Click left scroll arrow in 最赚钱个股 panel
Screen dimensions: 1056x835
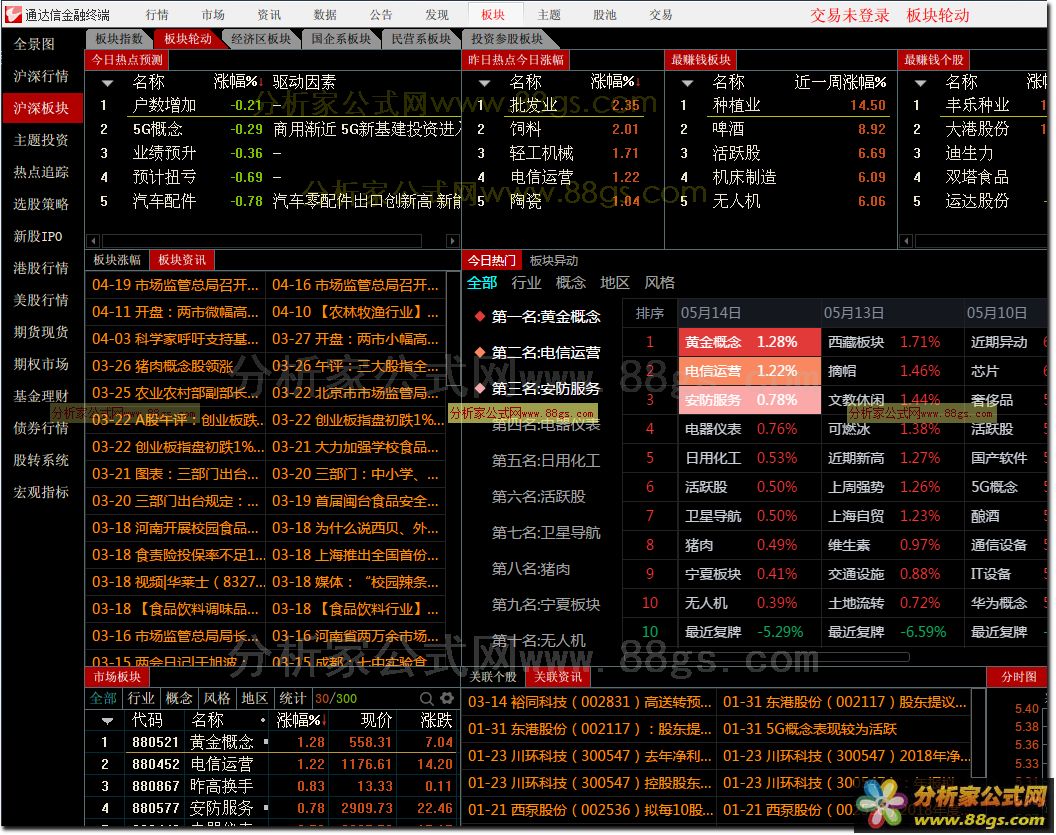coord(906,240)
